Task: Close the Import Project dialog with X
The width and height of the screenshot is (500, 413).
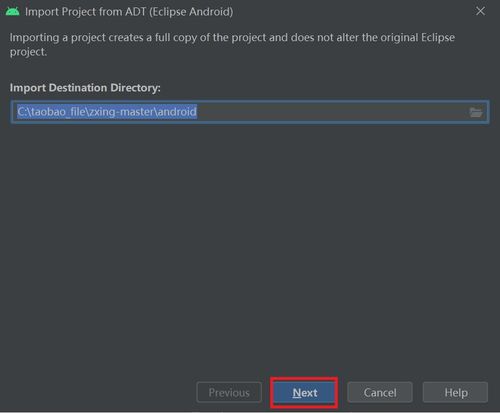Action: point(480,11)
